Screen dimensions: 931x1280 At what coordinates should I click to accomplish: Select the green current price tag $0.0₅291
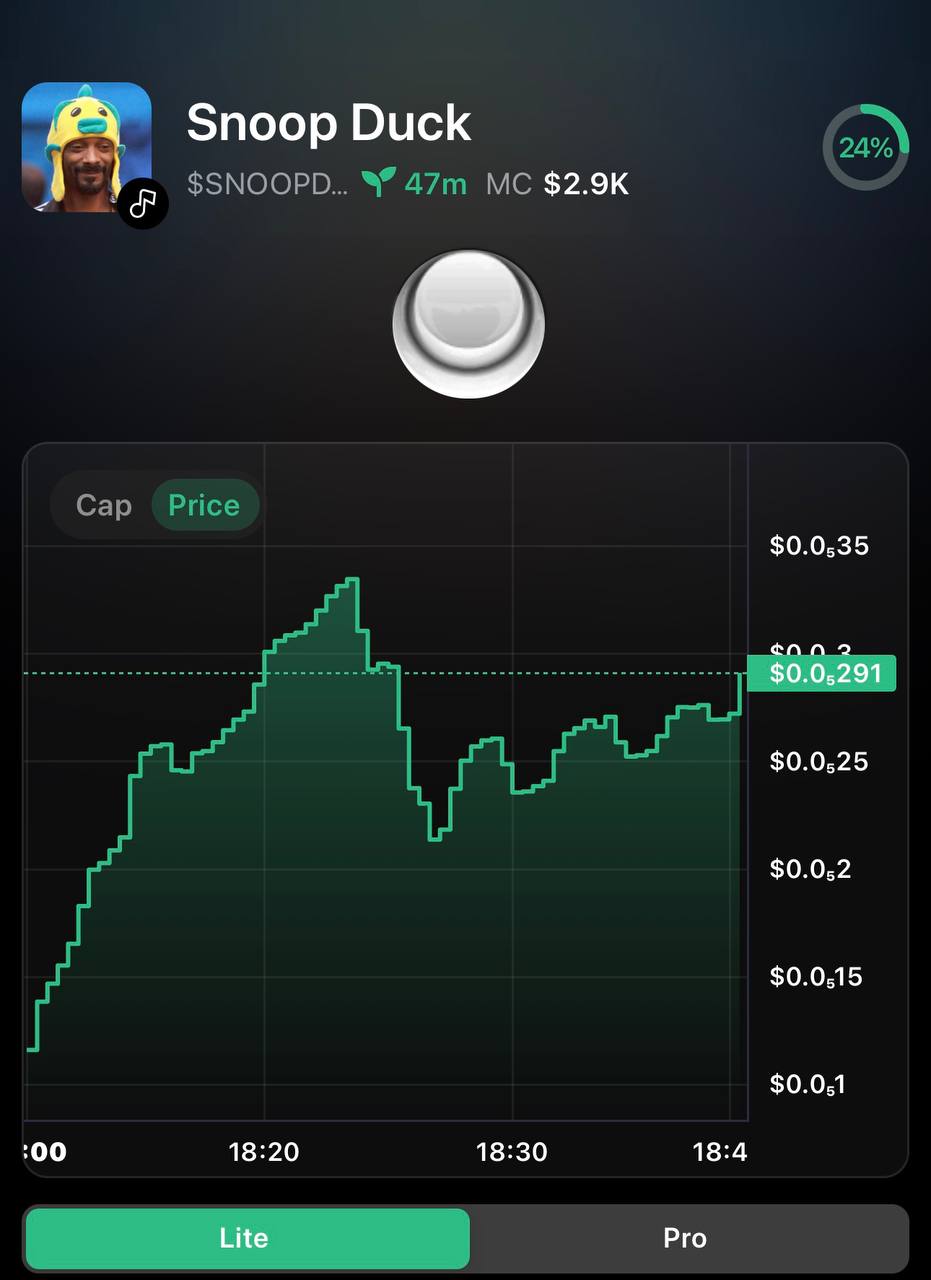pyautogui.click(x=822, y=673)
